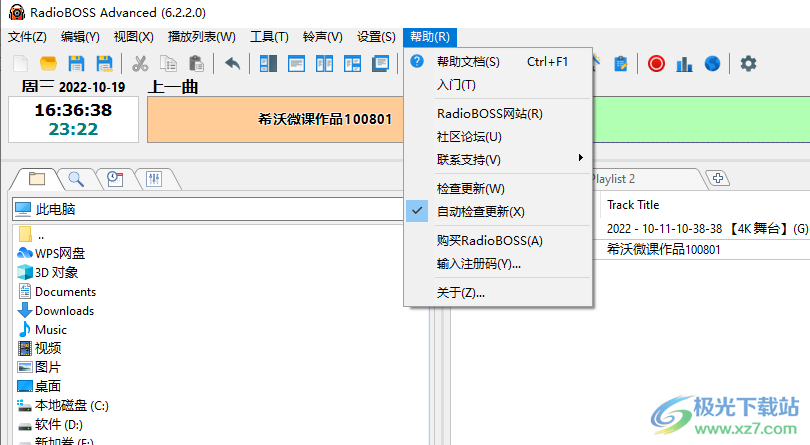Select the 【4K 舞台】 playlist track
The height and width of the screenshot is (445, 810).
(x=706, y=228)
